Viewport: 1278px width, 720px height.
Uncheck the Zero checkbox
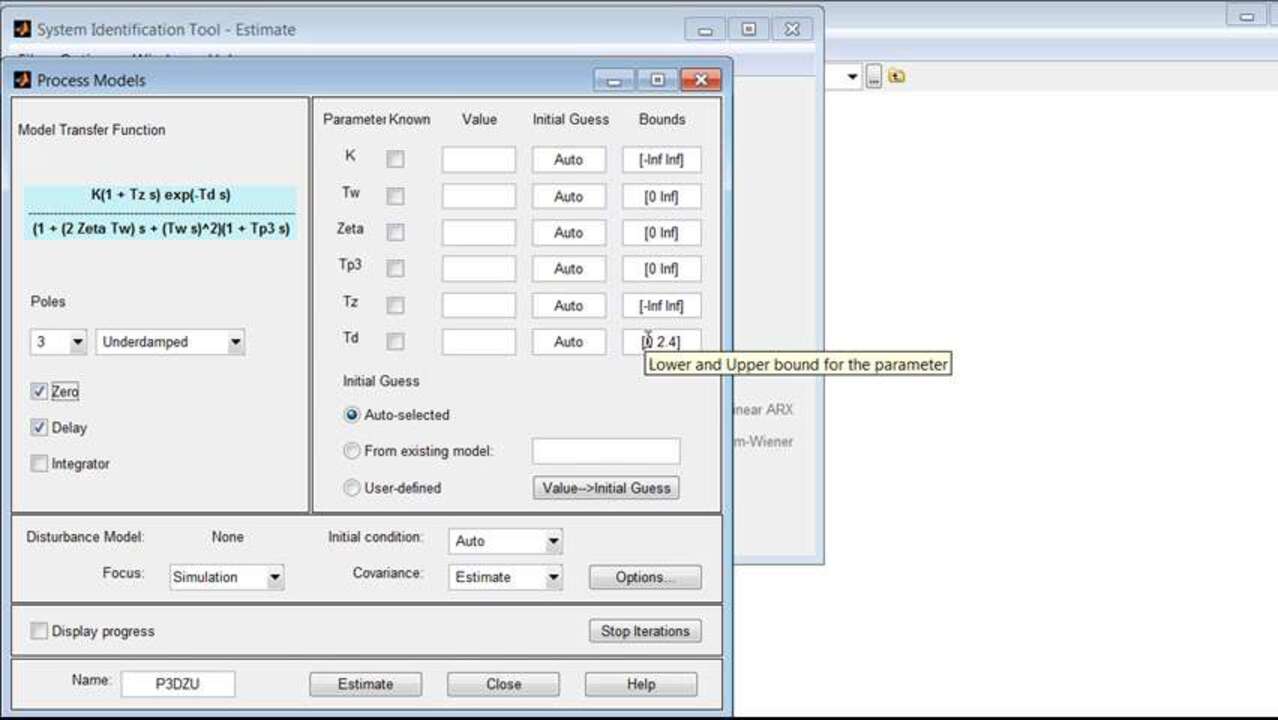click(x=39, y=392)
